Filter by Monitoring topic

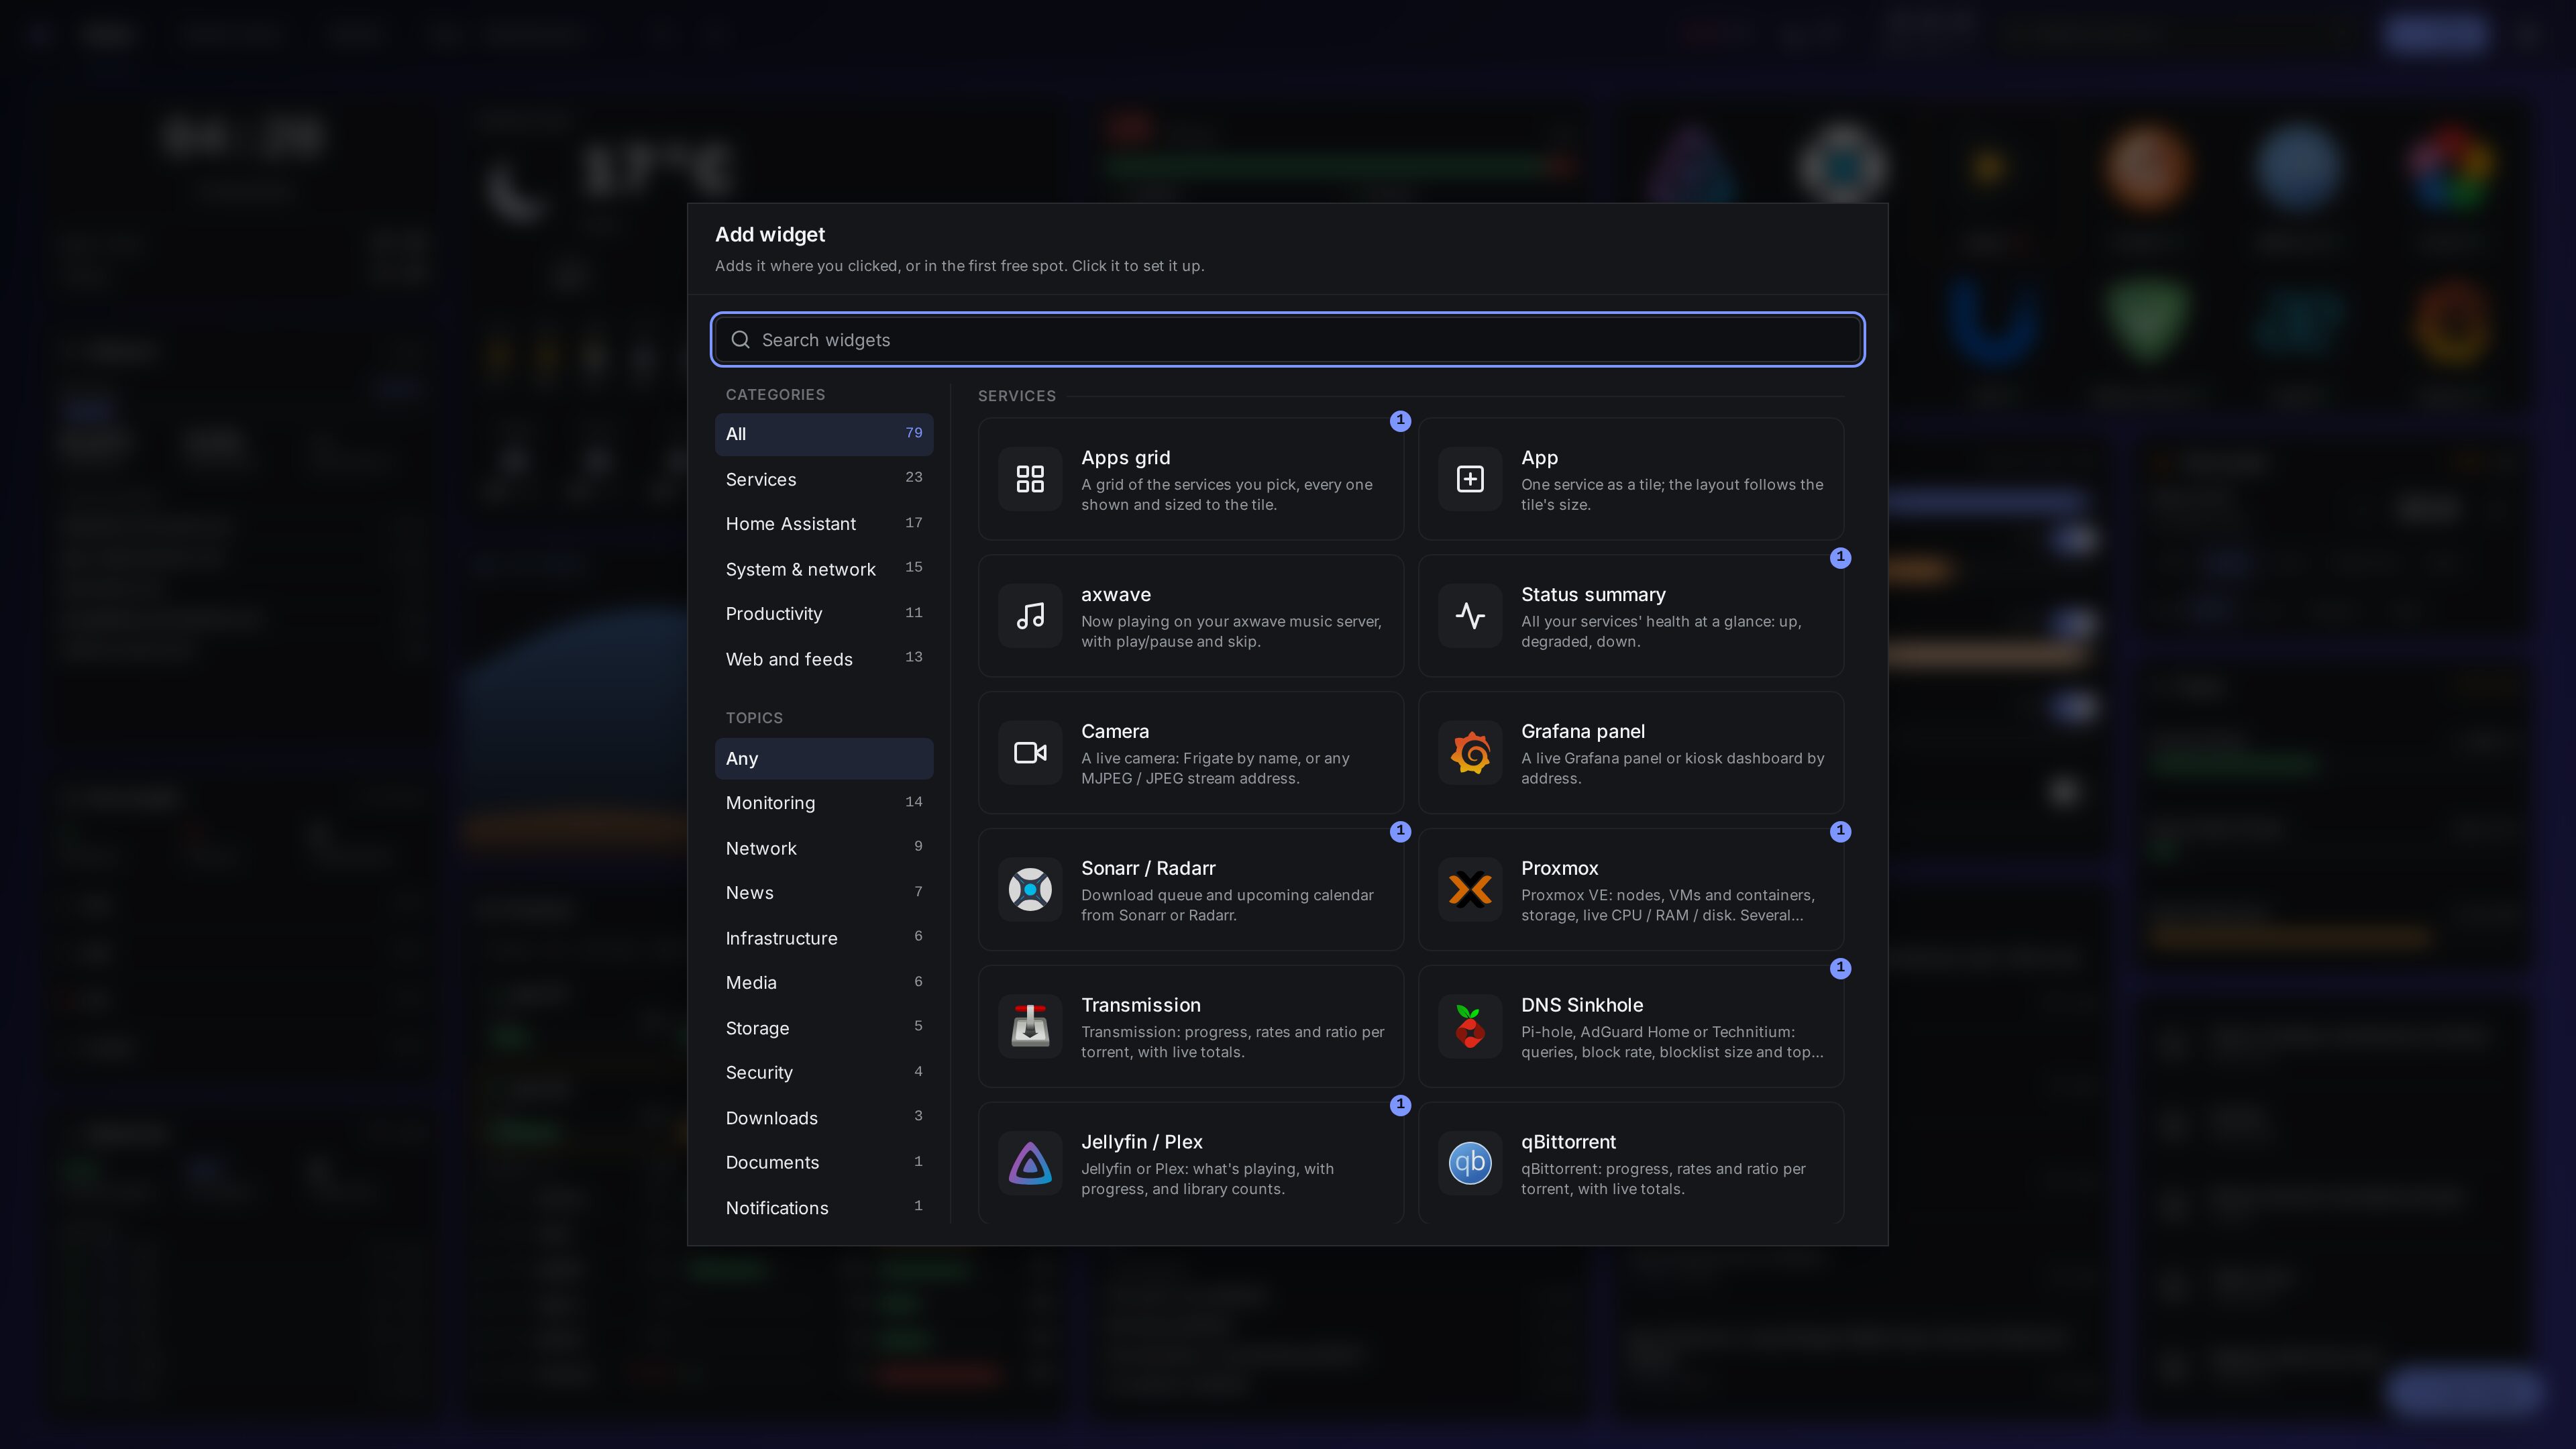click(x=824, y=803)
